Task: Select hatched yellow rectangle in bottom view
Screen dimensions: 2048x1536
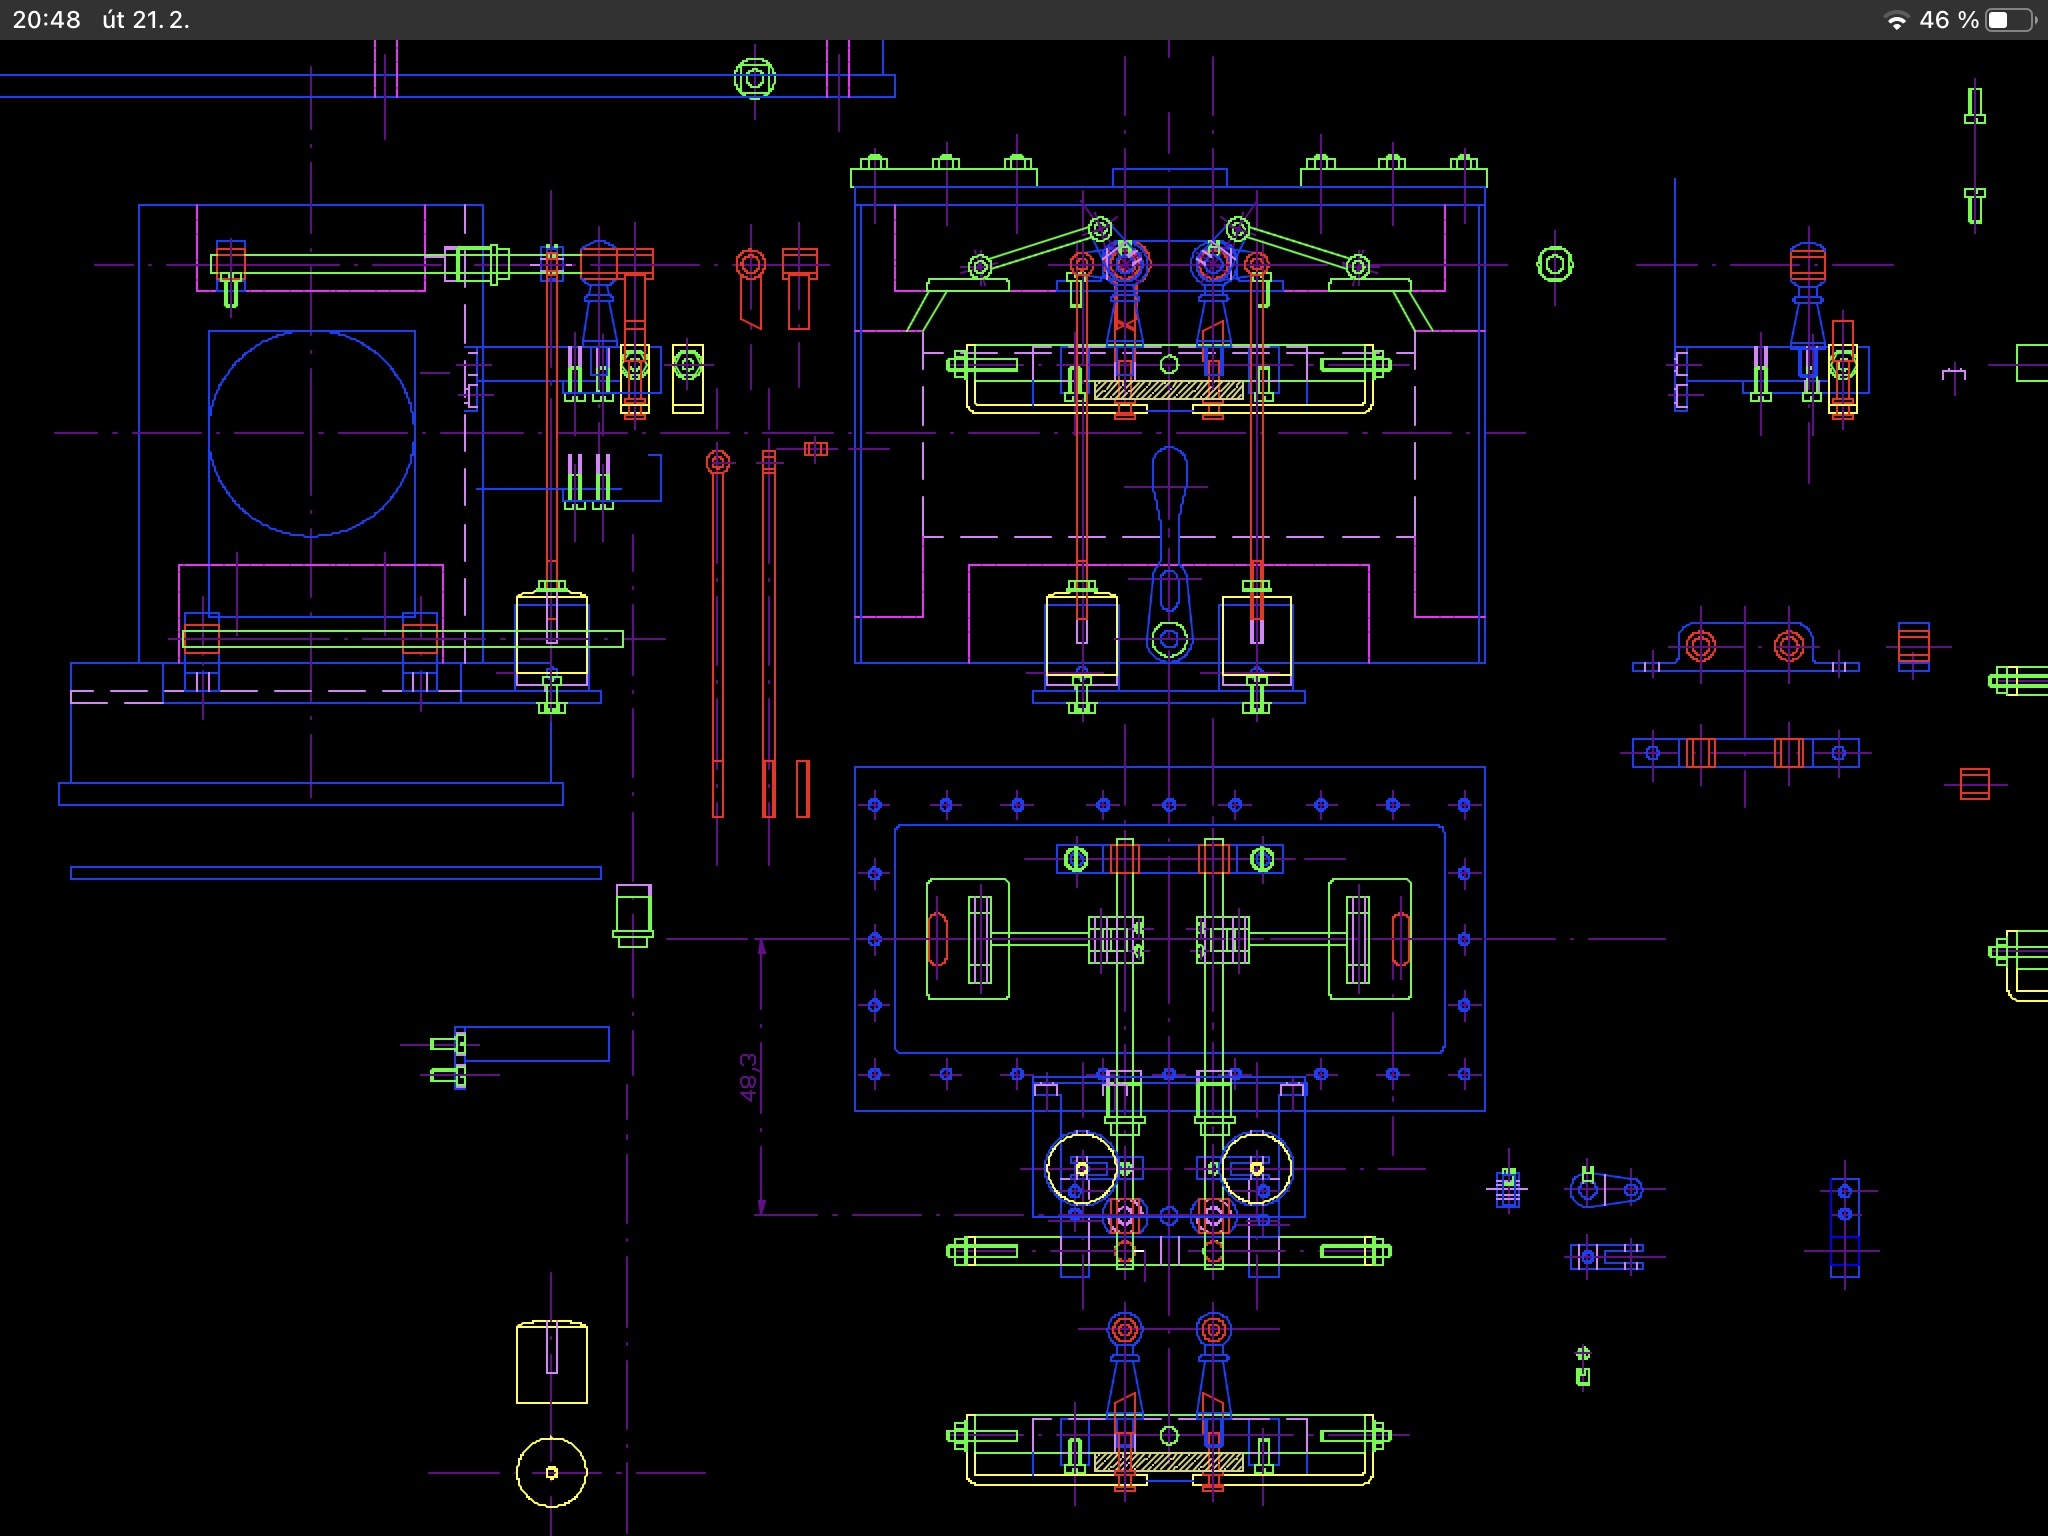Action: pyautogui.click(x=1168, y=1462)
